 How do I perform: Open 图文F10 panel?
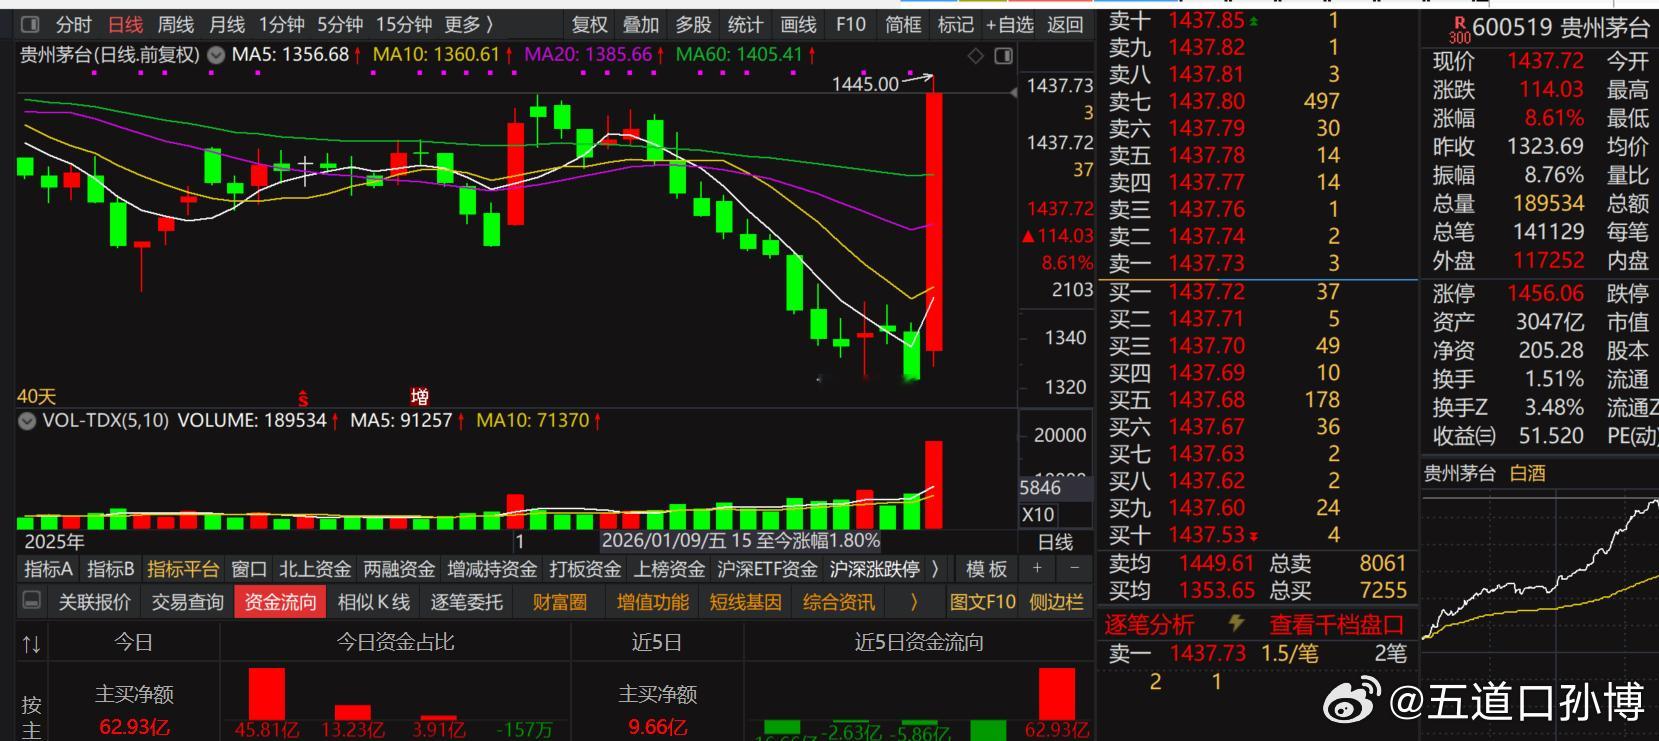pyautogui.click(x=982, y=602)
